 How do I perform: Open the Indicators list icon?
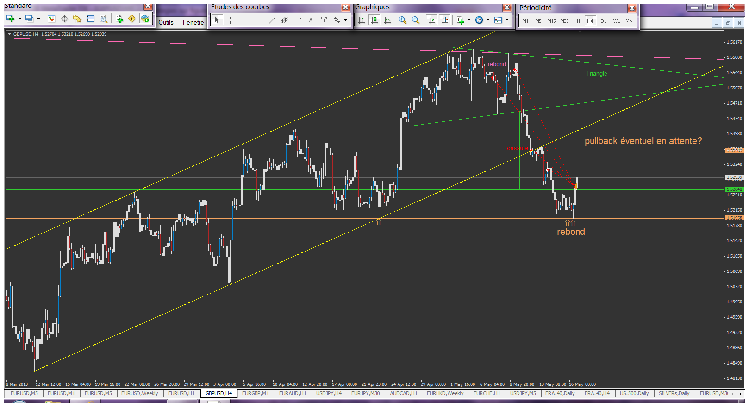pyautogui.click(x=460, y=20)
